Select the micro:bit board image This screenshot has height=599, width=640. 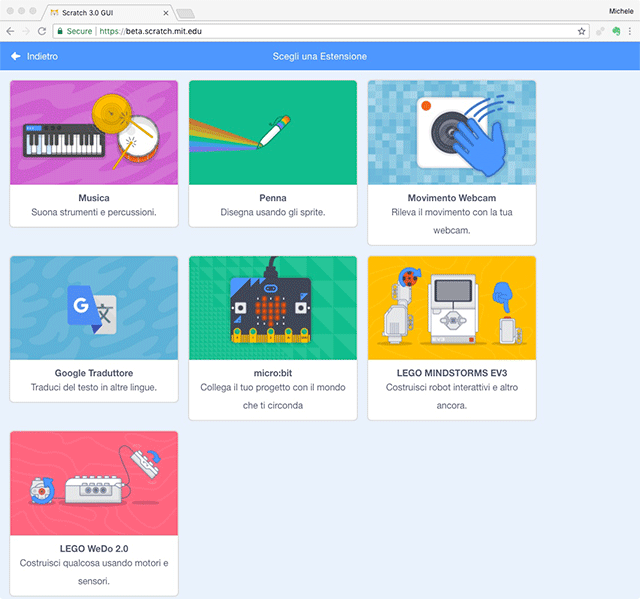click(272, 308)
